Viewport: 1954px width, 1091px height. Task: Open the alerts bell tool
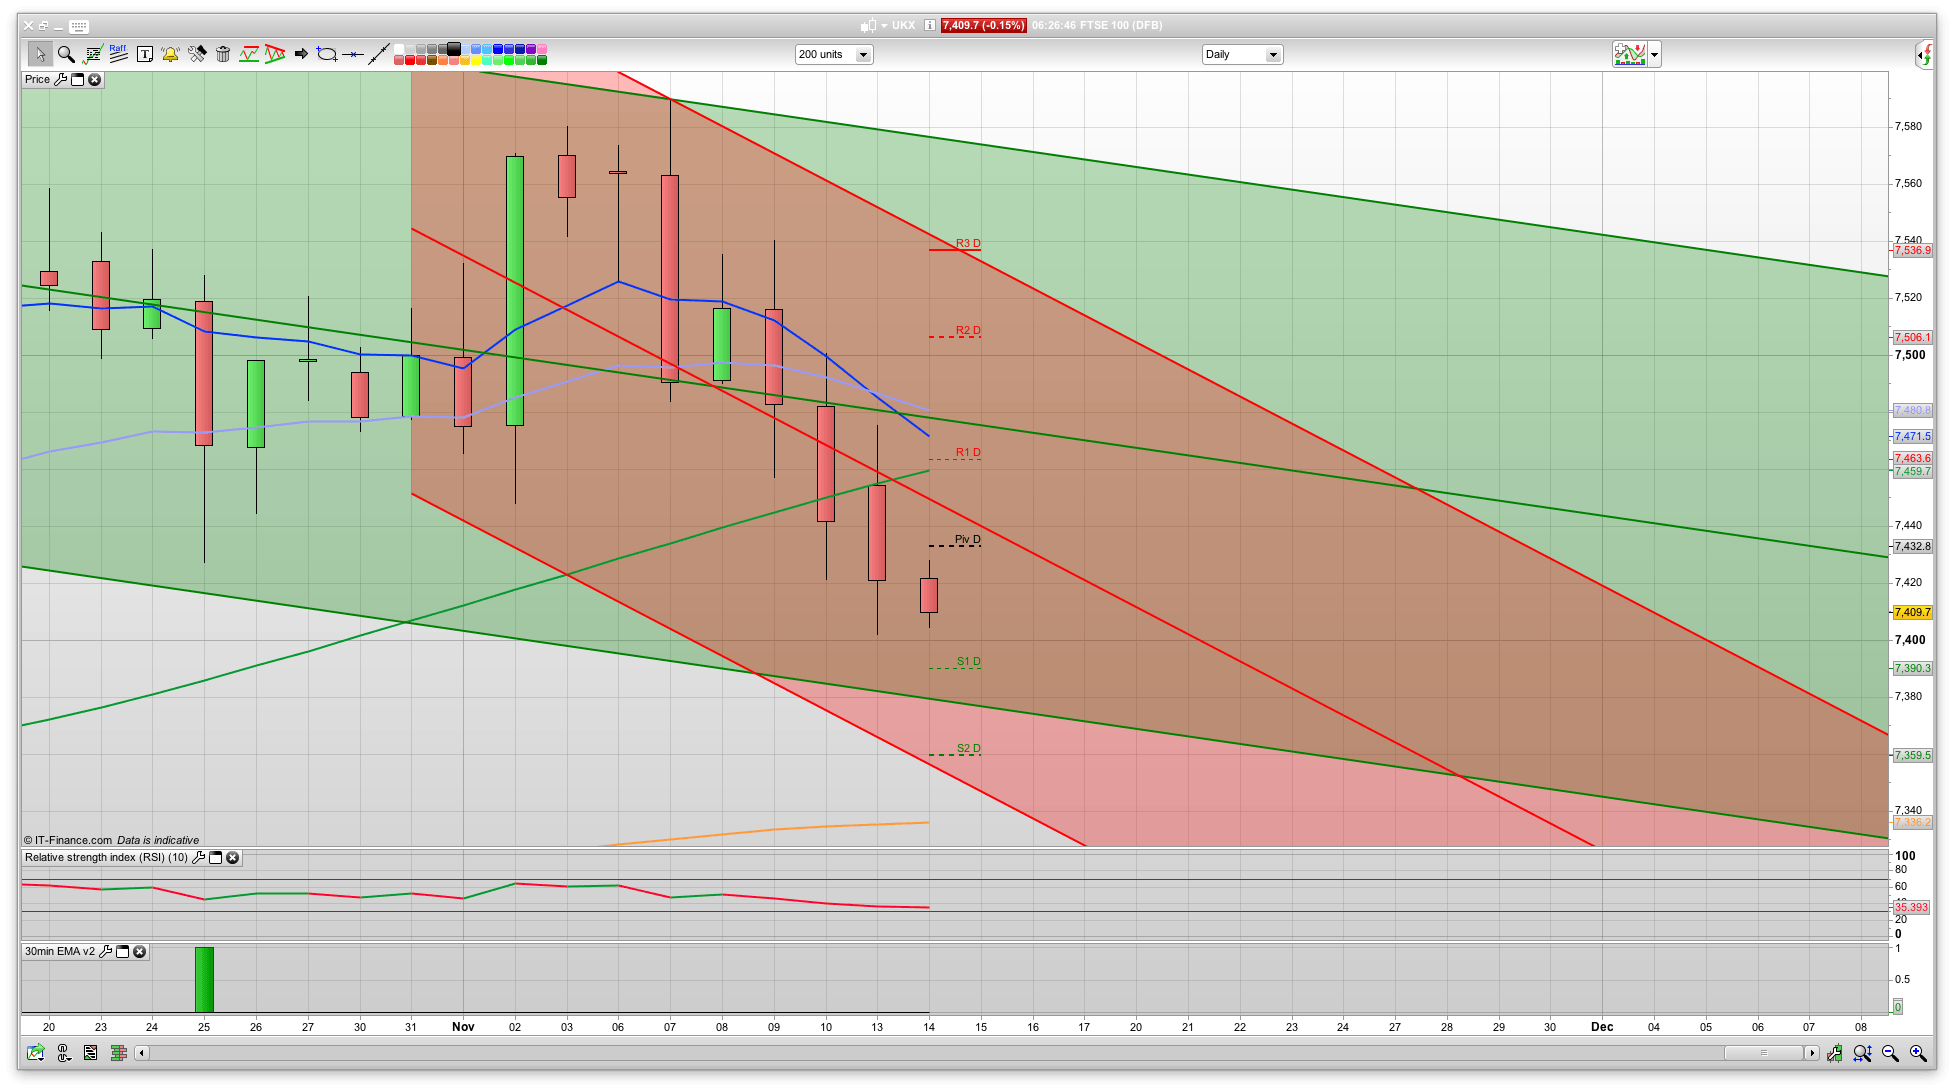(x=170, y=54)
